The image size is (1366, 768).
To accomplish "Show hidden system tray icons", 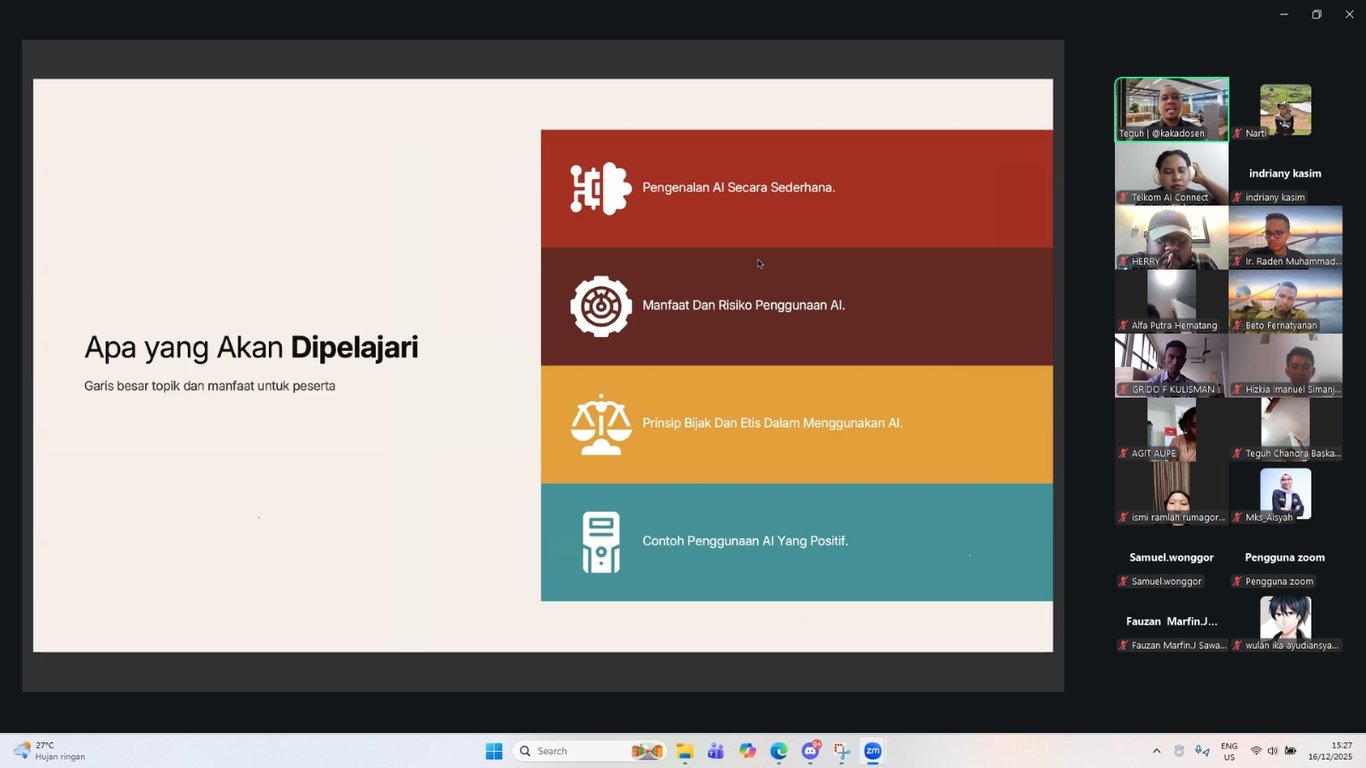I will click(x=1157, y=751).
